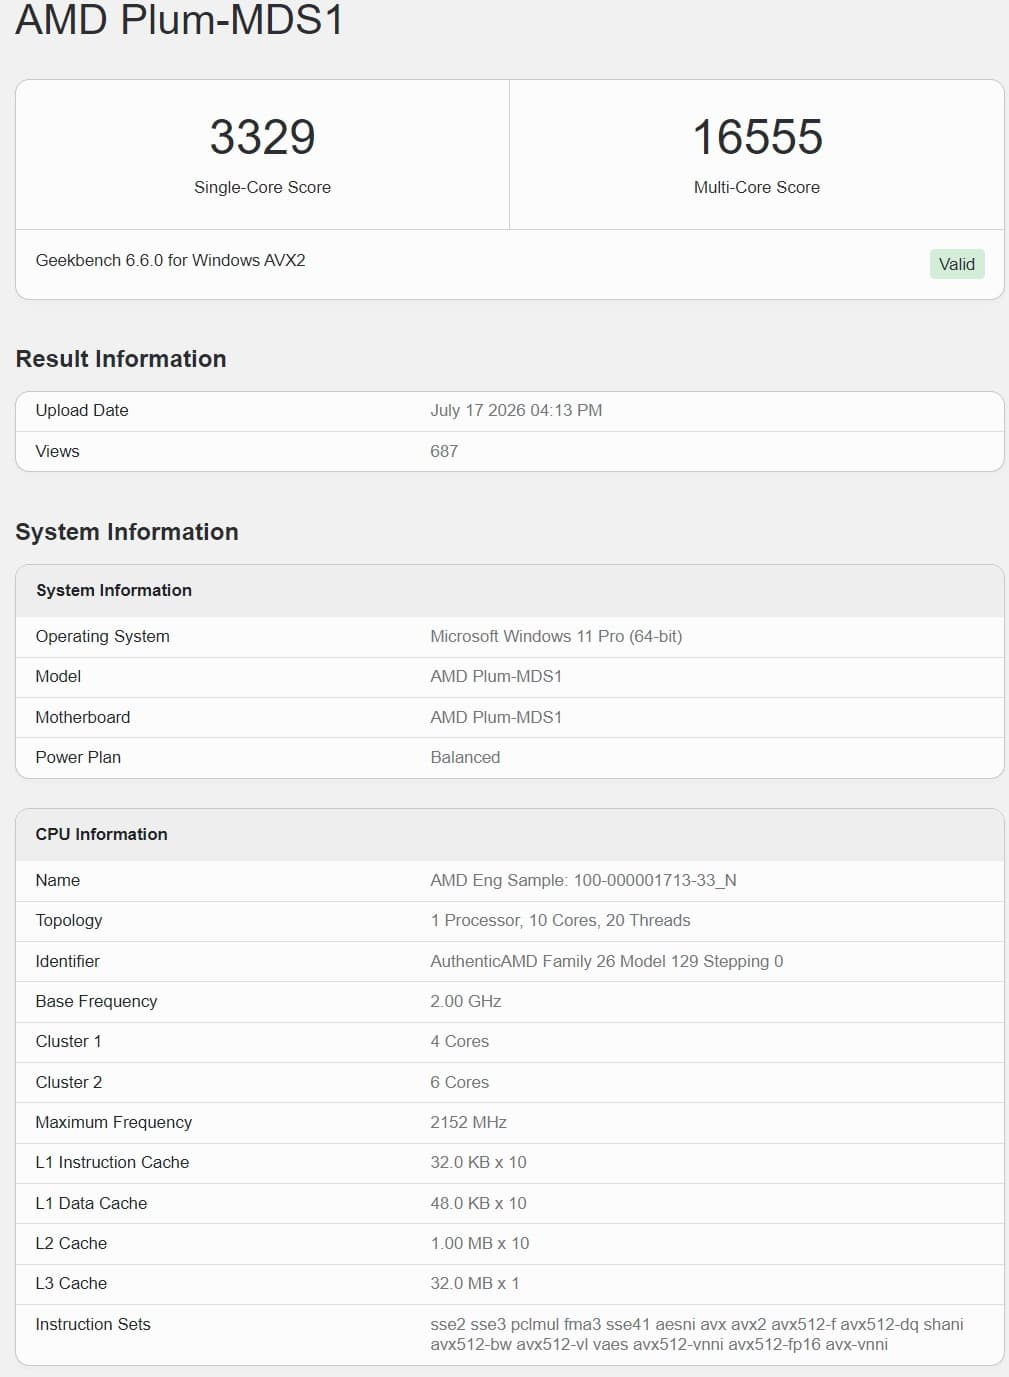Screen dimensions: 1009x1377
Task: Click the July 17 2026 04:13 PM value
Action: click(x=516, y=410)
